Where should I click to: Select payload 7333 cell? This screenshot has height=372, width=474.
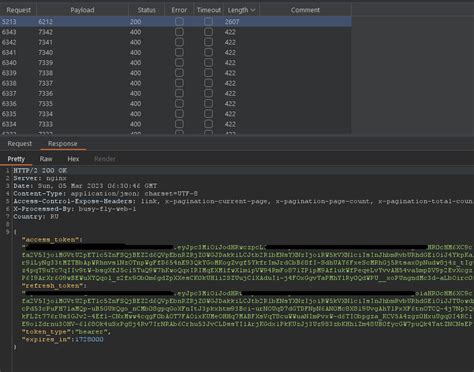(45, 124)
